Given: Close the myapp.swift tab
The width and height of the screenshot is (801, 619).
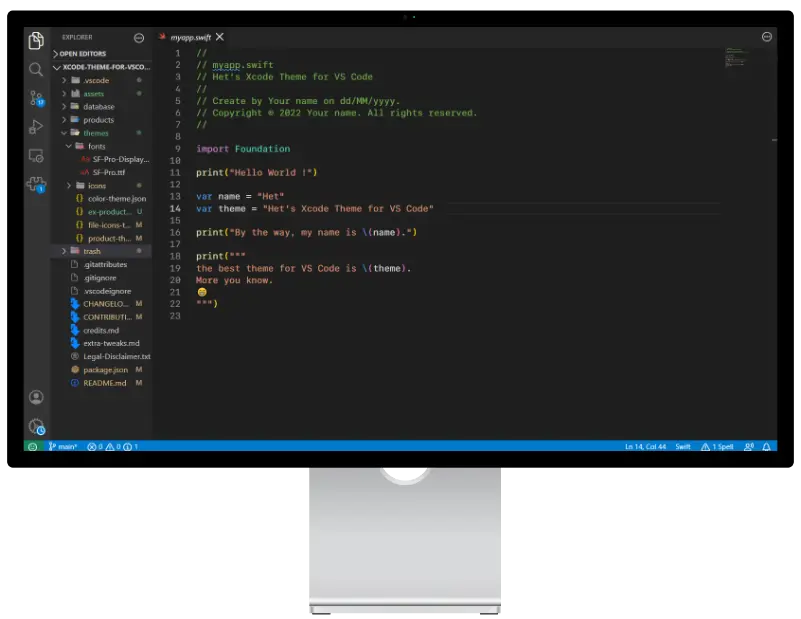Looking at the screenshot, I should pyautogui.click(x=220, y=37).
